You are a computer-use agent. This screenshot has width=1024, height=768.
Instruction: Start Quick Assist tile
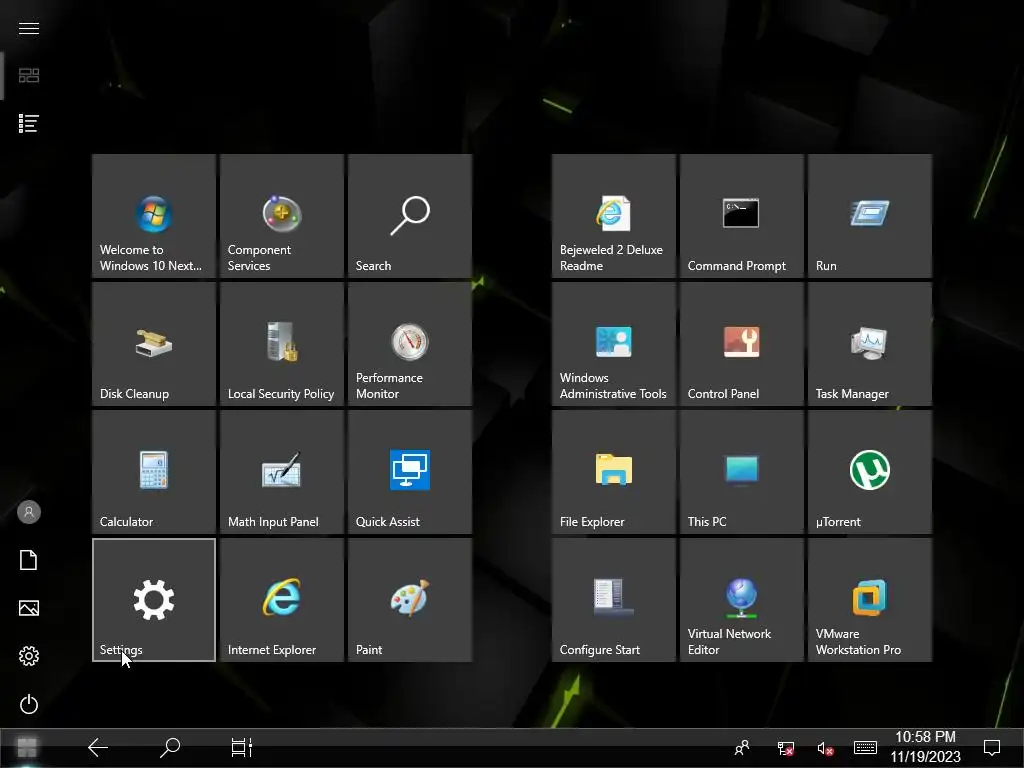409,472
